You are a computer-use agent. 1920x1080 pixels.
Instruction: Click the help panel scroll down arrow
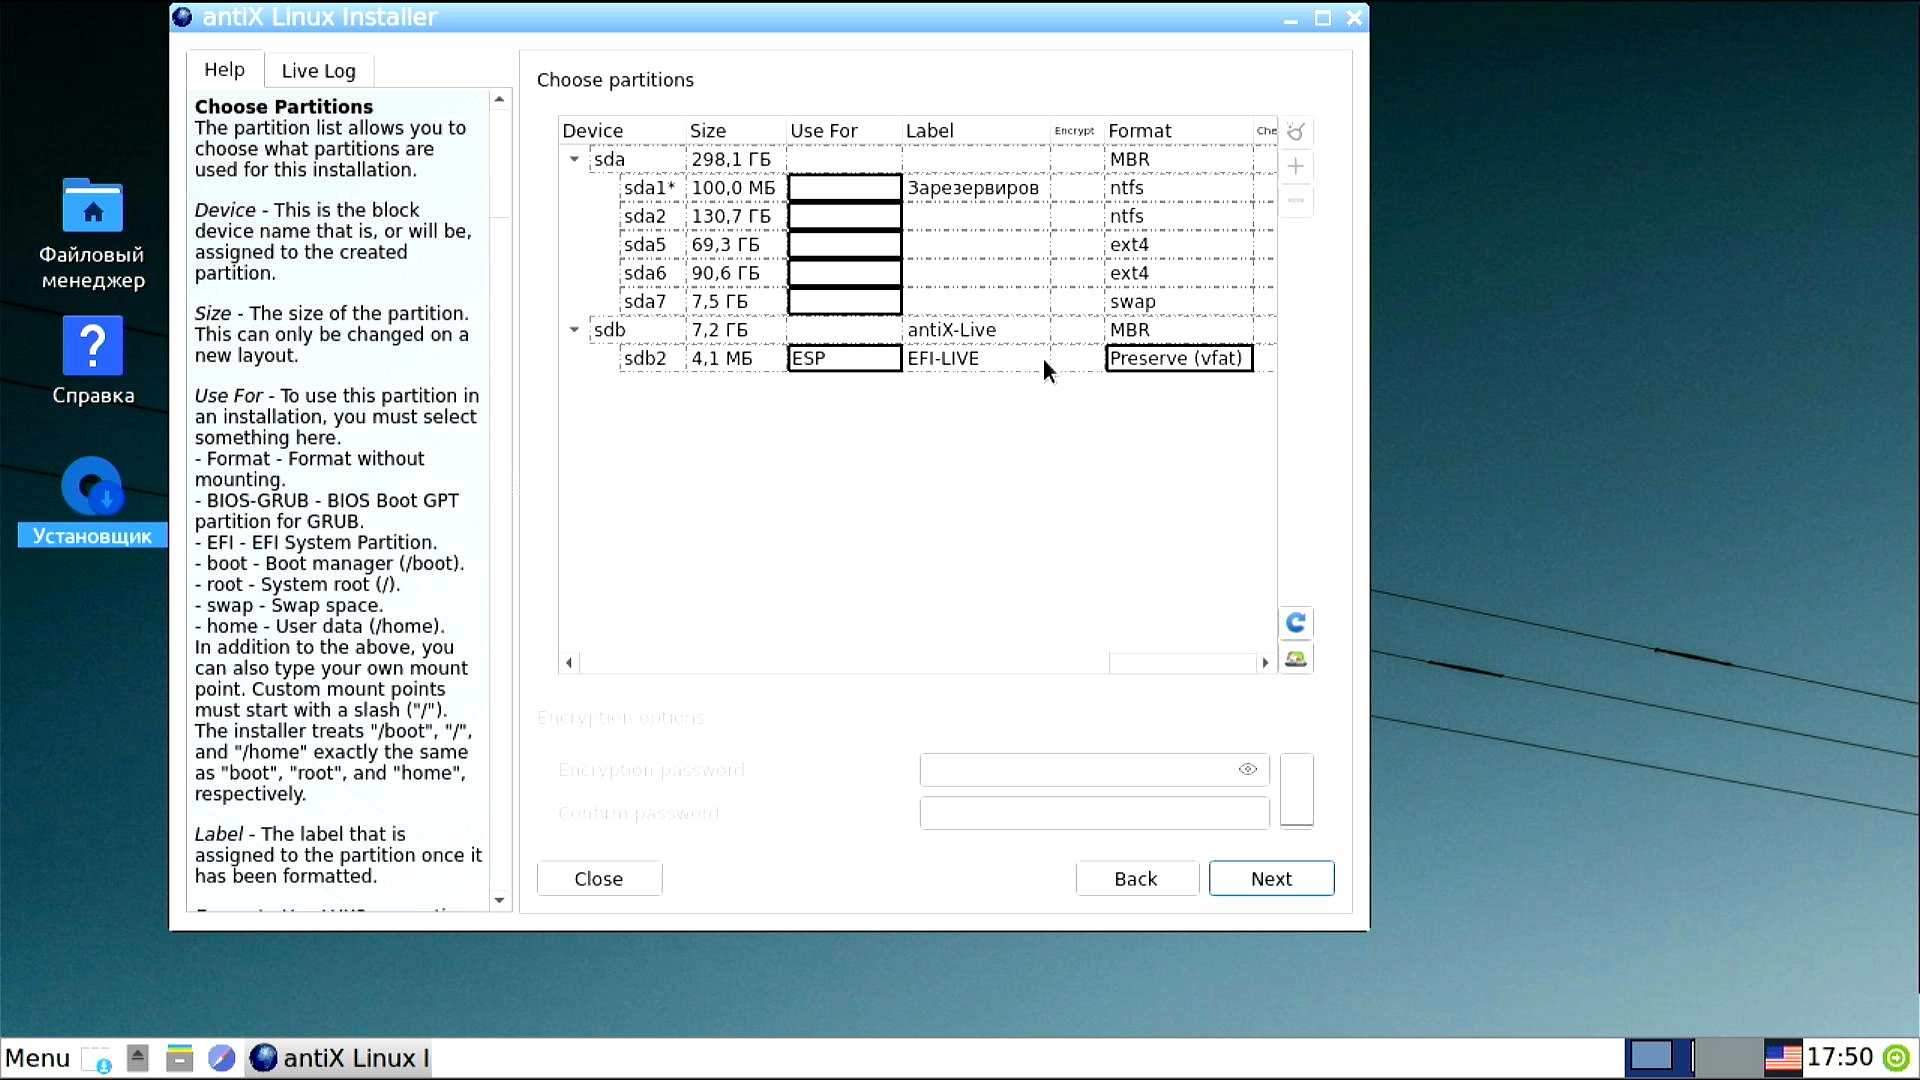[500, 900]
